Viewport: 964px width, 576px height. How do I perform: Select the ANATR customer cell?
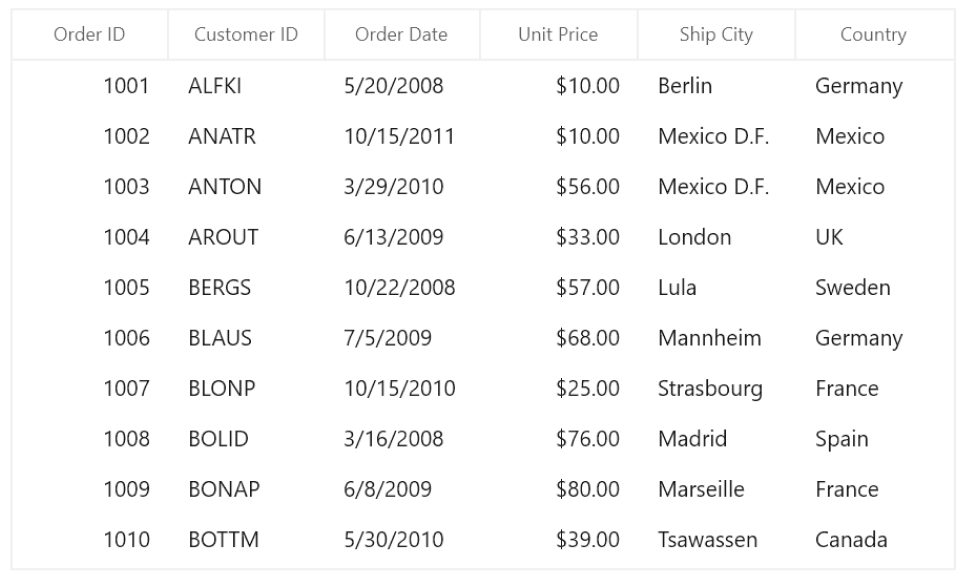point(222,136)
